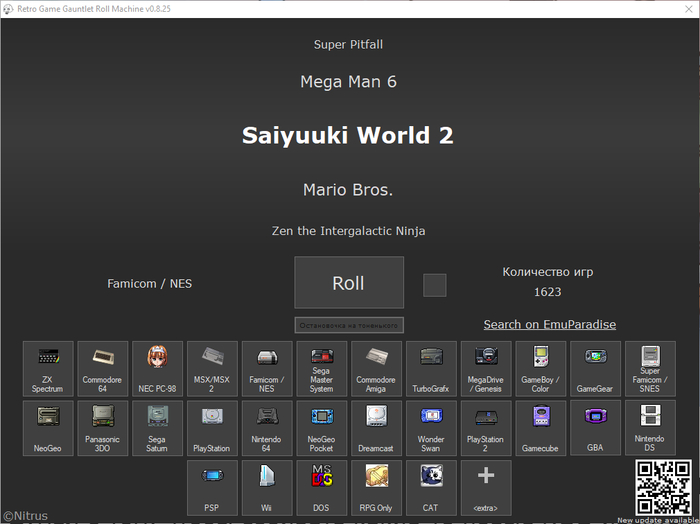Choose the RPG Only filter icon

(376, 487)
